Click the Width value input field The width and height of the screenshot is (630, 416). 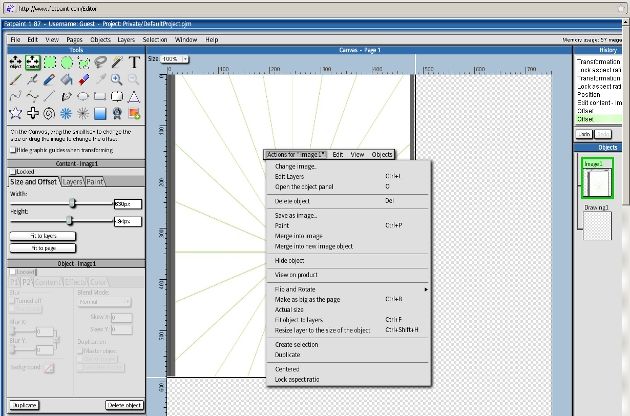[x=128, y=204]
